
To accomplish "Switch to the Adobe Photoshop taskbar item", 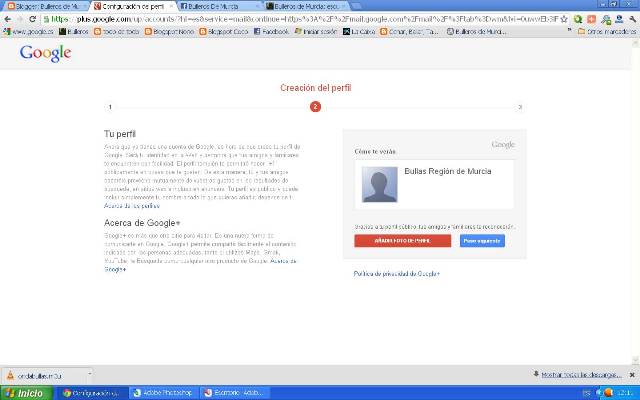I will [164, 393].
